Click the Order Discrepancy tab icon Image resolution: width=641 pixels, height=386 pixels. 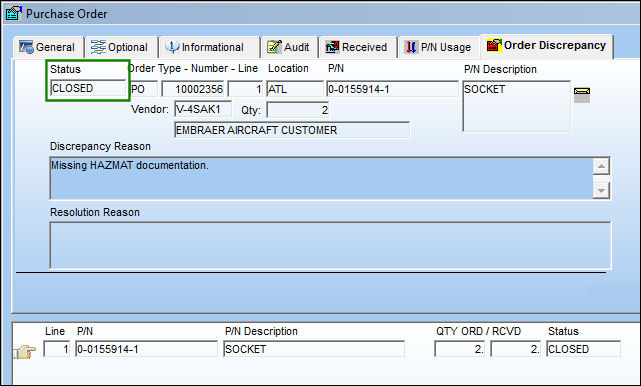click(x=494, y=45)
